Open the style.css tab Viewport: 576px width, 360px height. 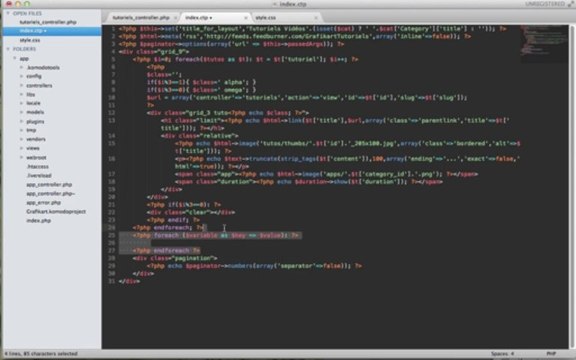coord(266,18)
